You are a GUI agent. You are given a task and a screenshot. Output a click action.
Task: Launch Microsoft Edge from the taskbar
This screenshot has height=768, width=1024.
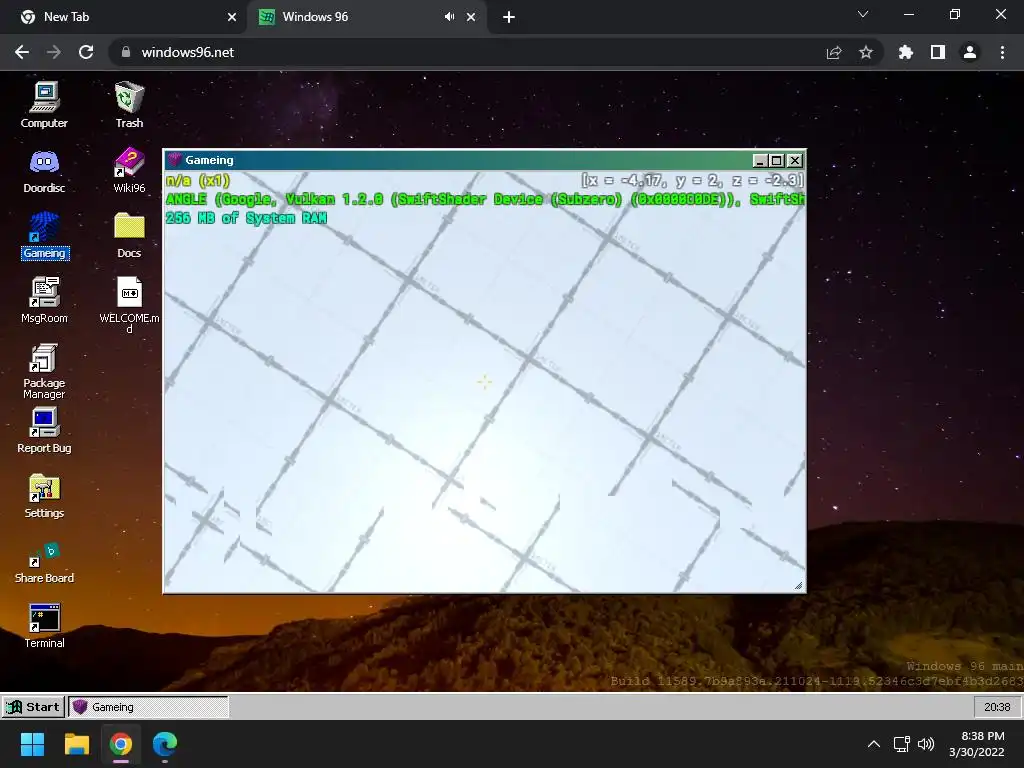(165, 744)
